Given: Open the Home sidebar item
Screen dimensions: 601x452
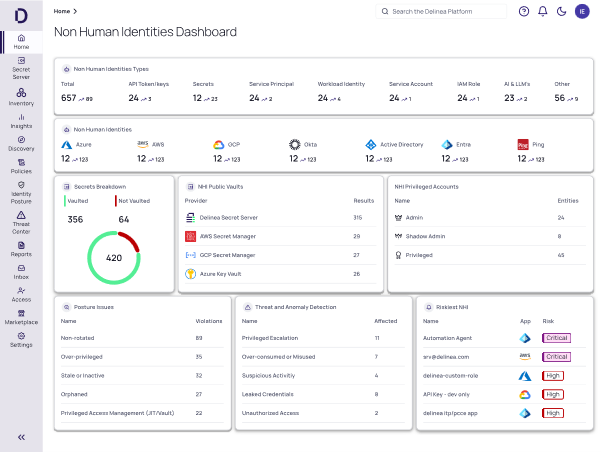Looking at the screenshot, I should pyautogui.click(x=21, y=42).
